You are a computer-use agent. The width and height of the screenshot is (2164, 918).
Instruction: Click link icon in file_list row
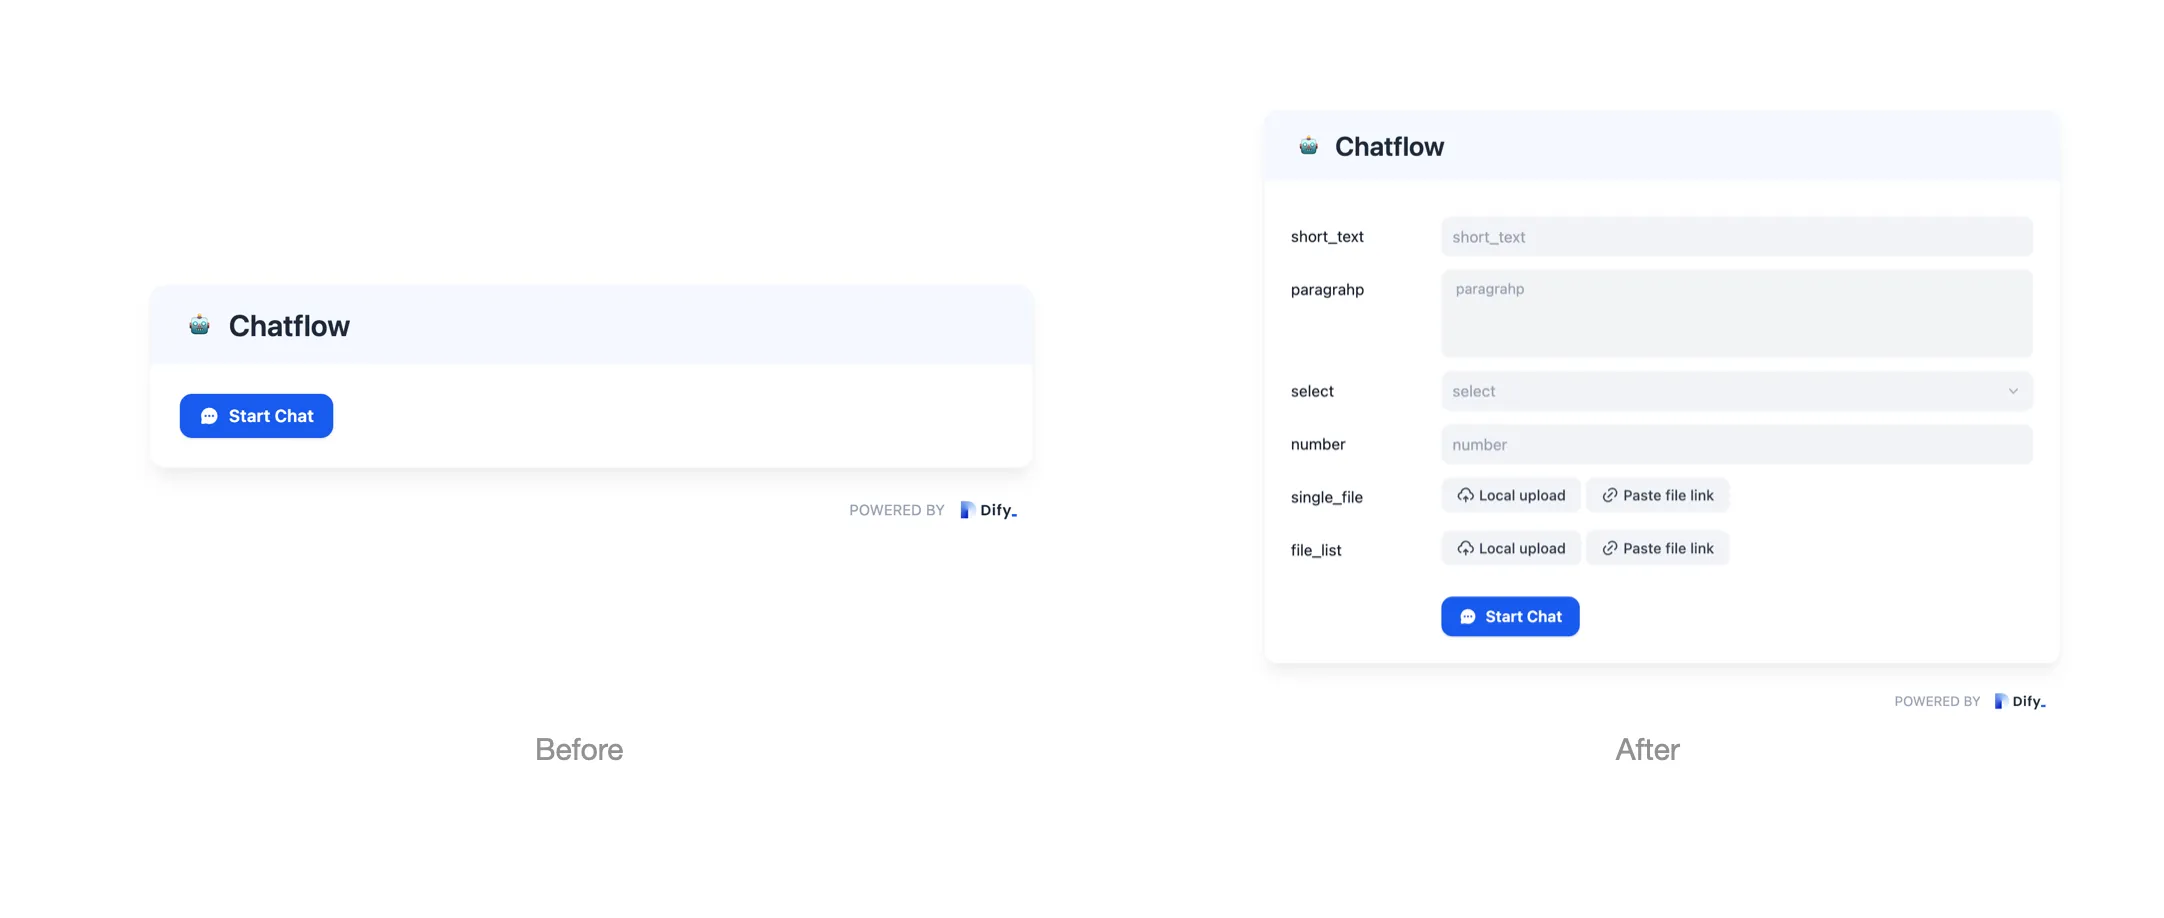click(x=1610, y=548)
